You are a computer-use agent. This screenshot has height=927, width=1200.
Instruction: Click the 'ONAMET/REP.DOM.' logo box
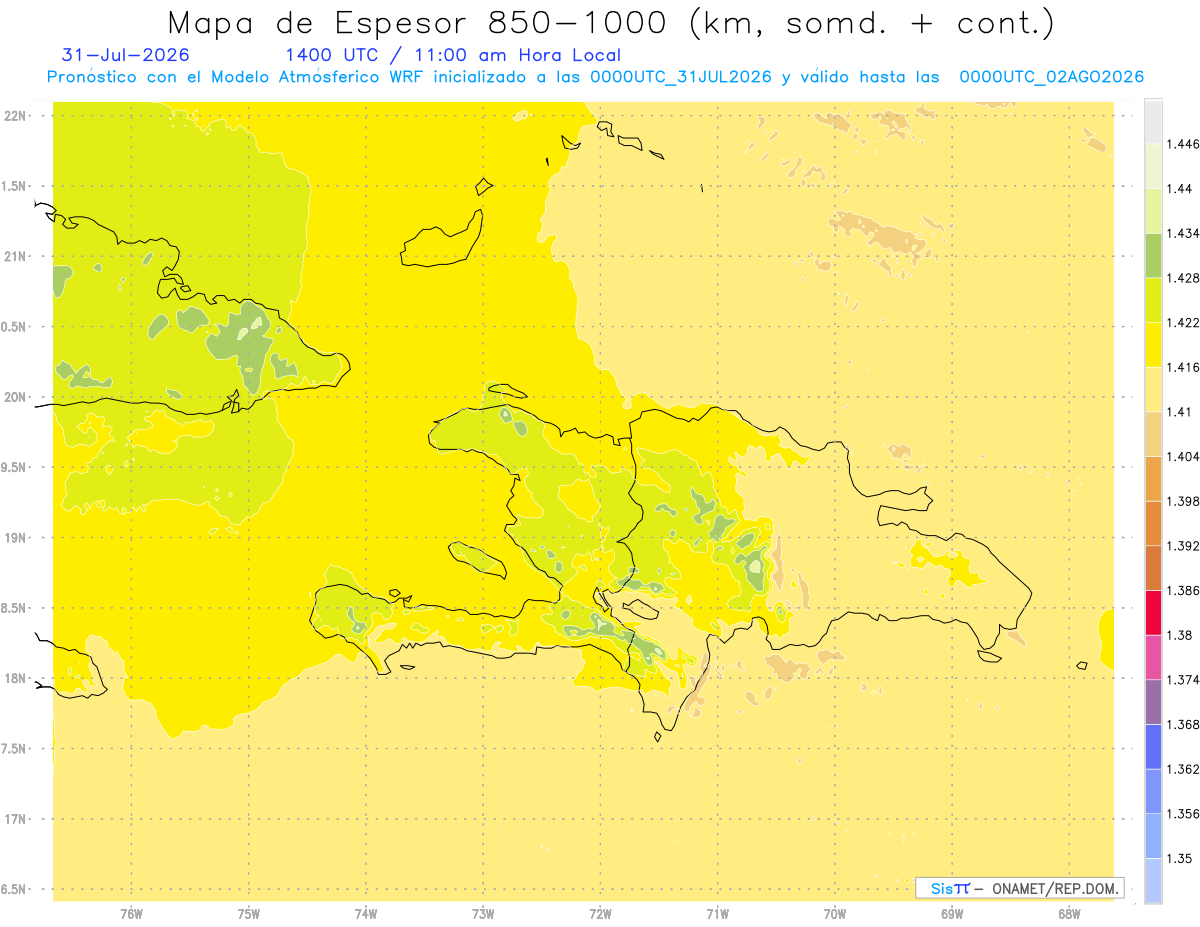1019,888
